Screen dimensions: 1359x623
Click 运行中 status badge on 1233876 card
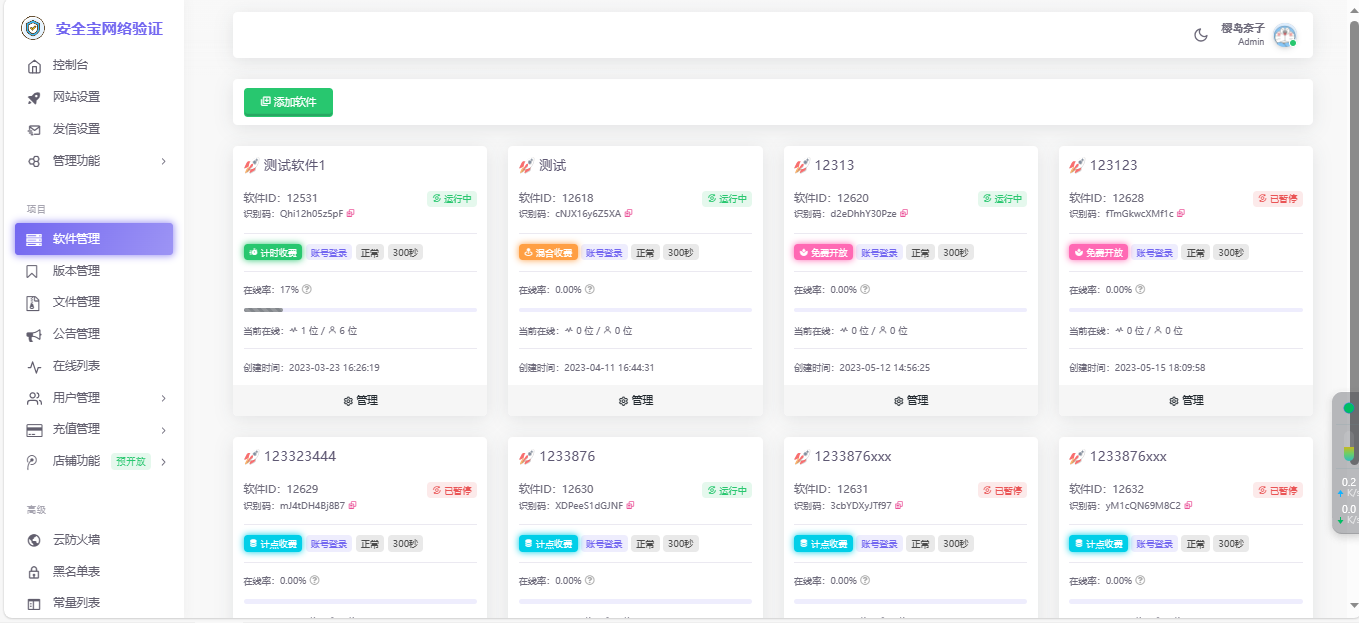727,490
